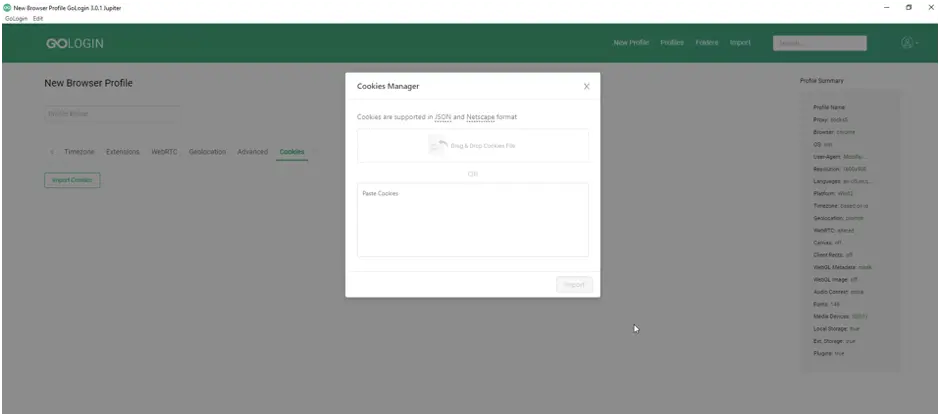This screenshot has width=940, height=416.
Task: Click the WebGL Image row in summary
Action: [x=835, y=279]
